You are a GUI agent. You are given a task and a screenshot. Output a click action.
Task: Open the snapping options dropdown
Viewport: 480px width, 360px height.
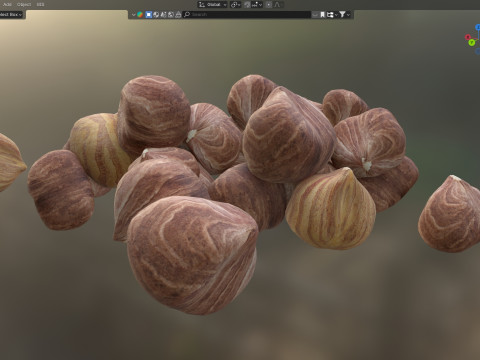point(257,5)
